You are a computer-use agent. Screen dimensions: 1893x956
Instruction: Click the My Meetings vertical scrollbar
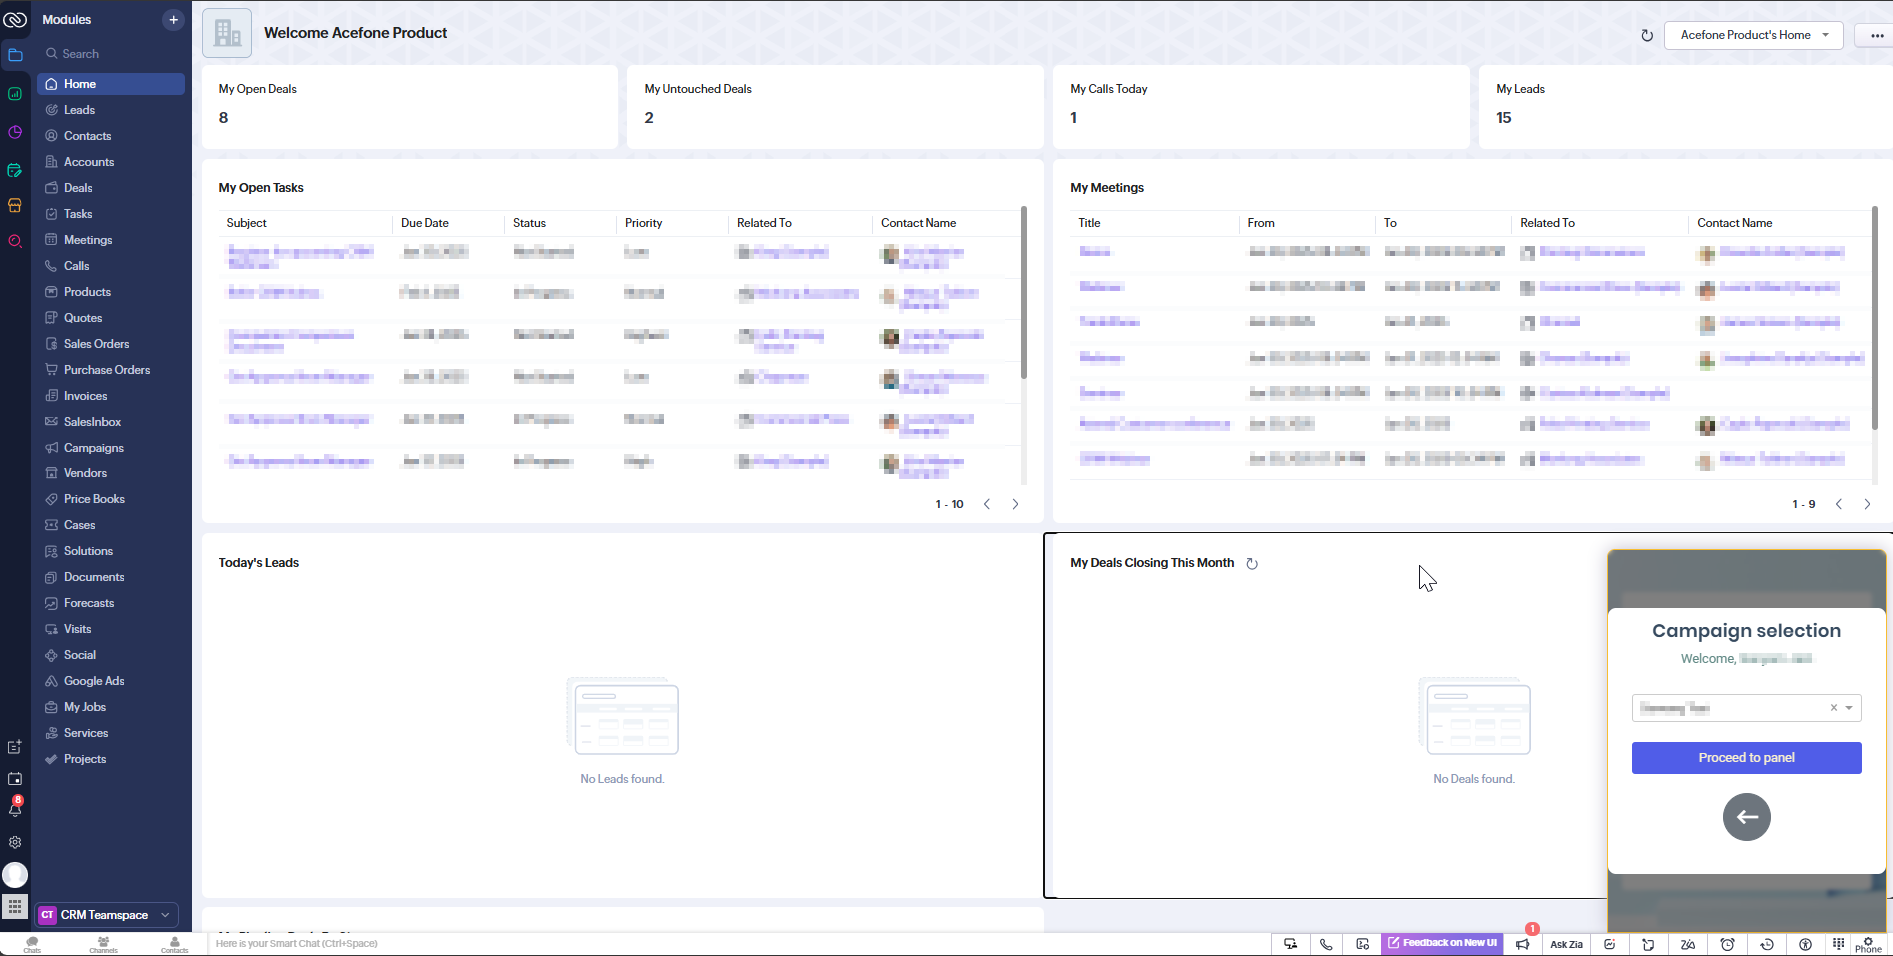coord(1874,317)
